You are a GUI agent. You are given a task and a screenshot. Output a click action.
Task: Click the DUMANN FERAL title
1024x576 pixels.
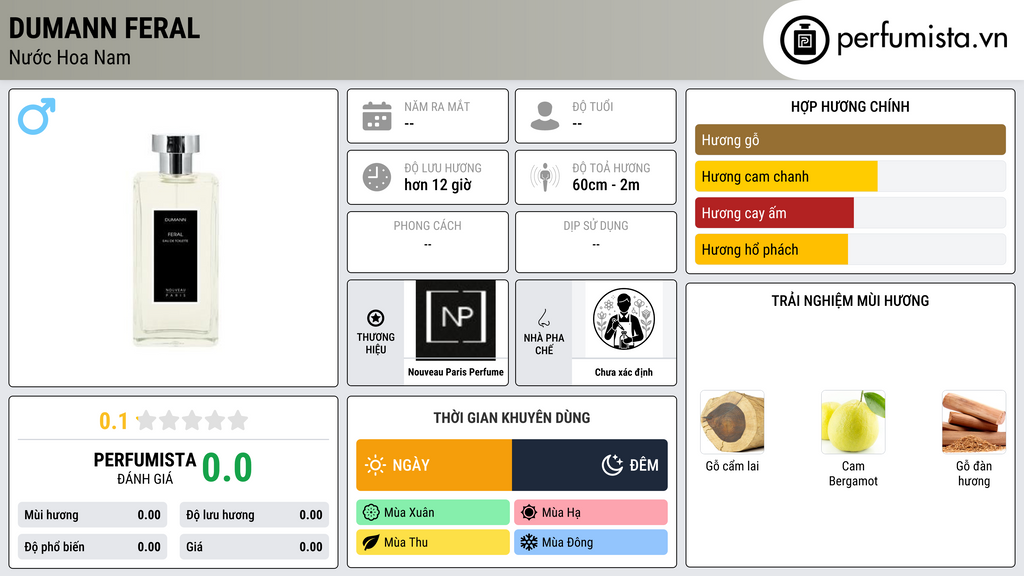tap(104, 29)
